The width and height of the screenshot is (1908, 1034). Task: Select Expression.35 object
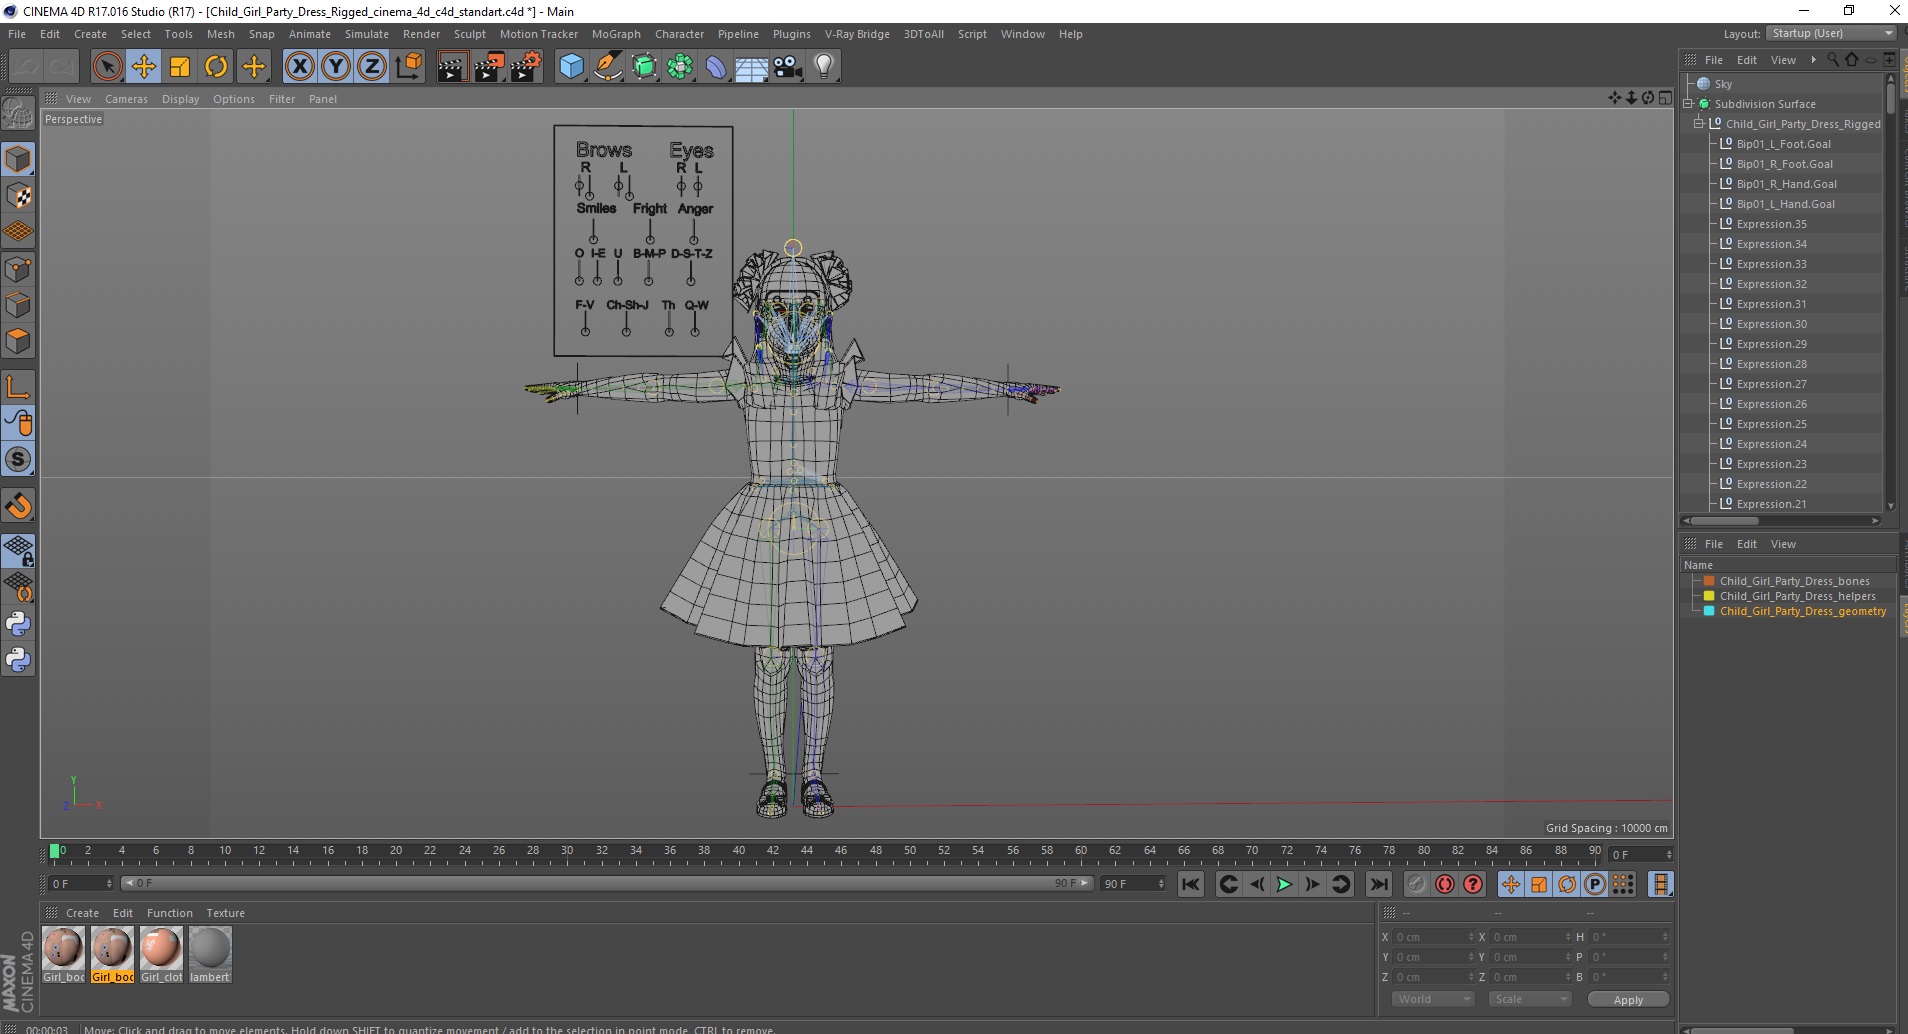[x=1771, y=224]
